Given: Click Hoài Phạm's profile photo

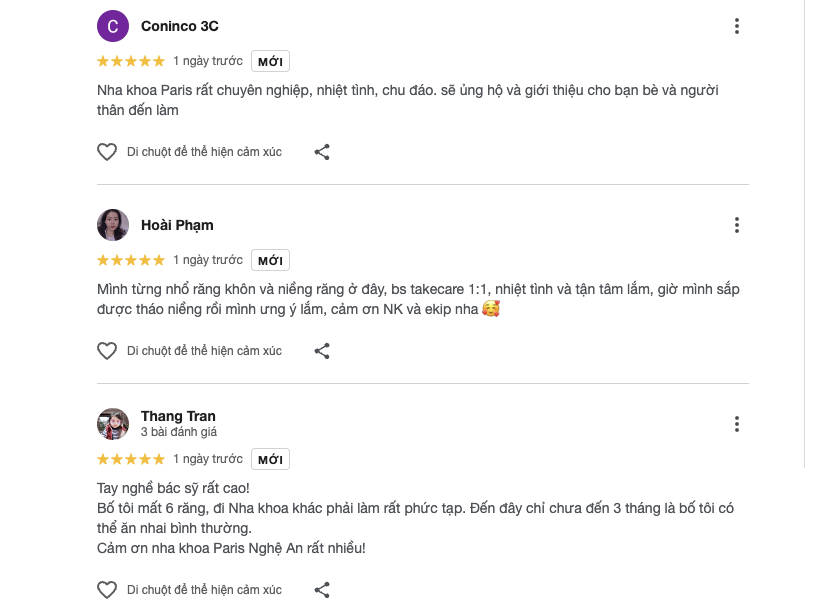Looking at the screenshot, I should [113, 225].
